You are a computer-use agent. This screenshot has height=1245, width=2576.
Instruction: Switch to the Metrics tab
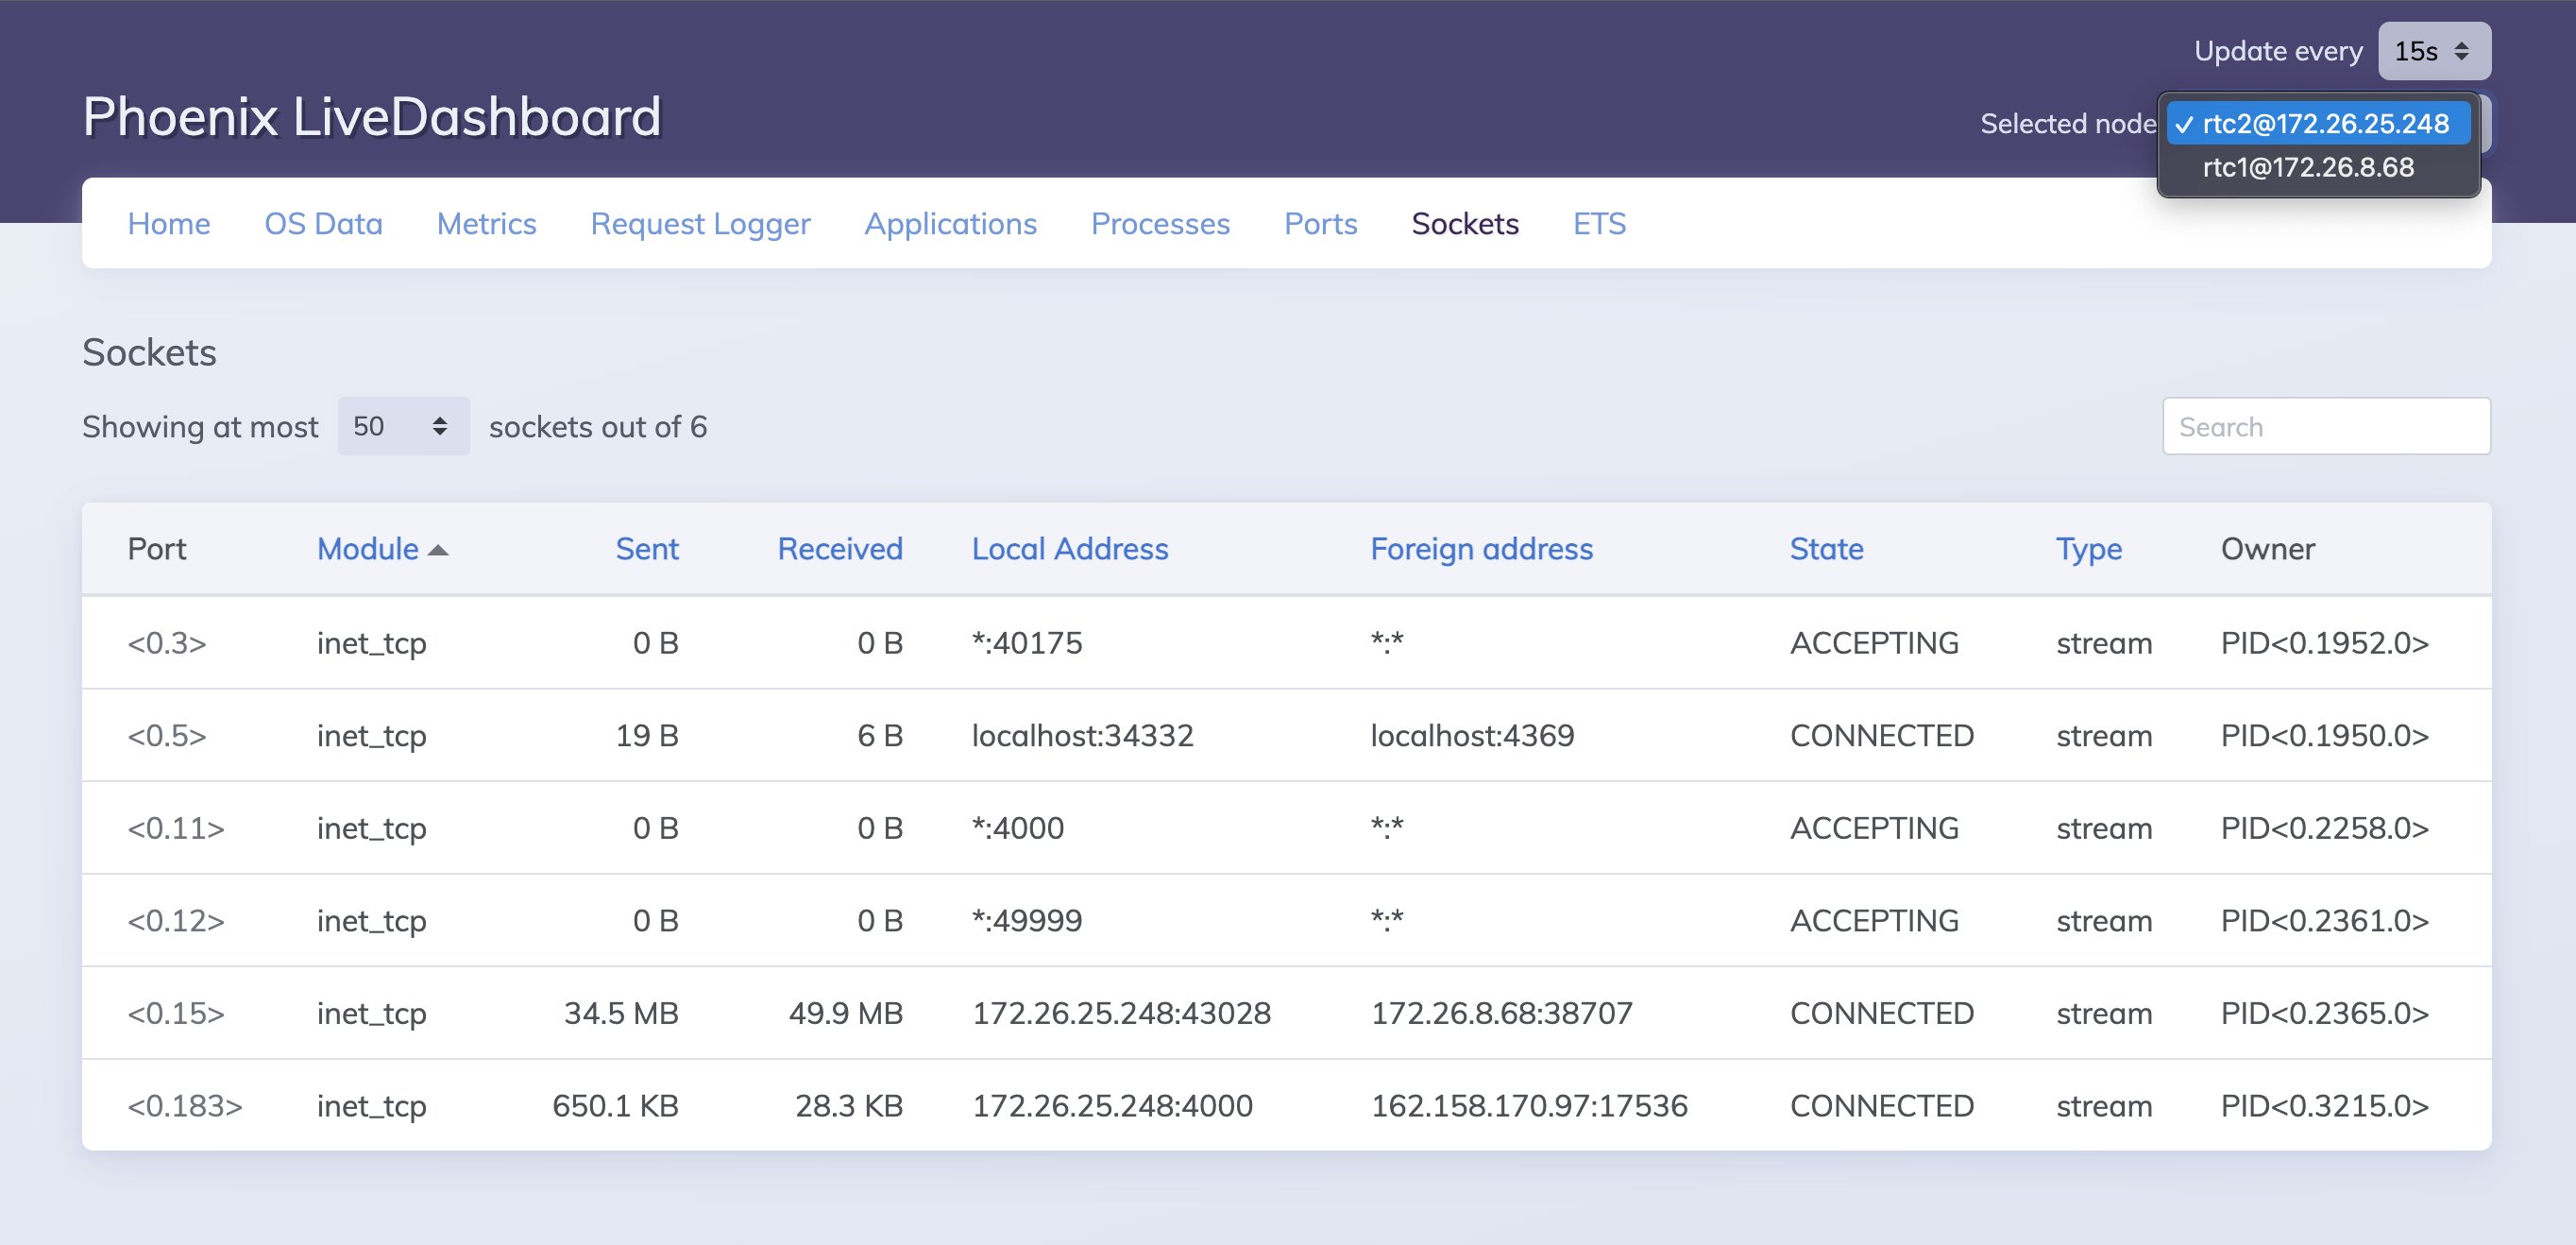(487, 223)
